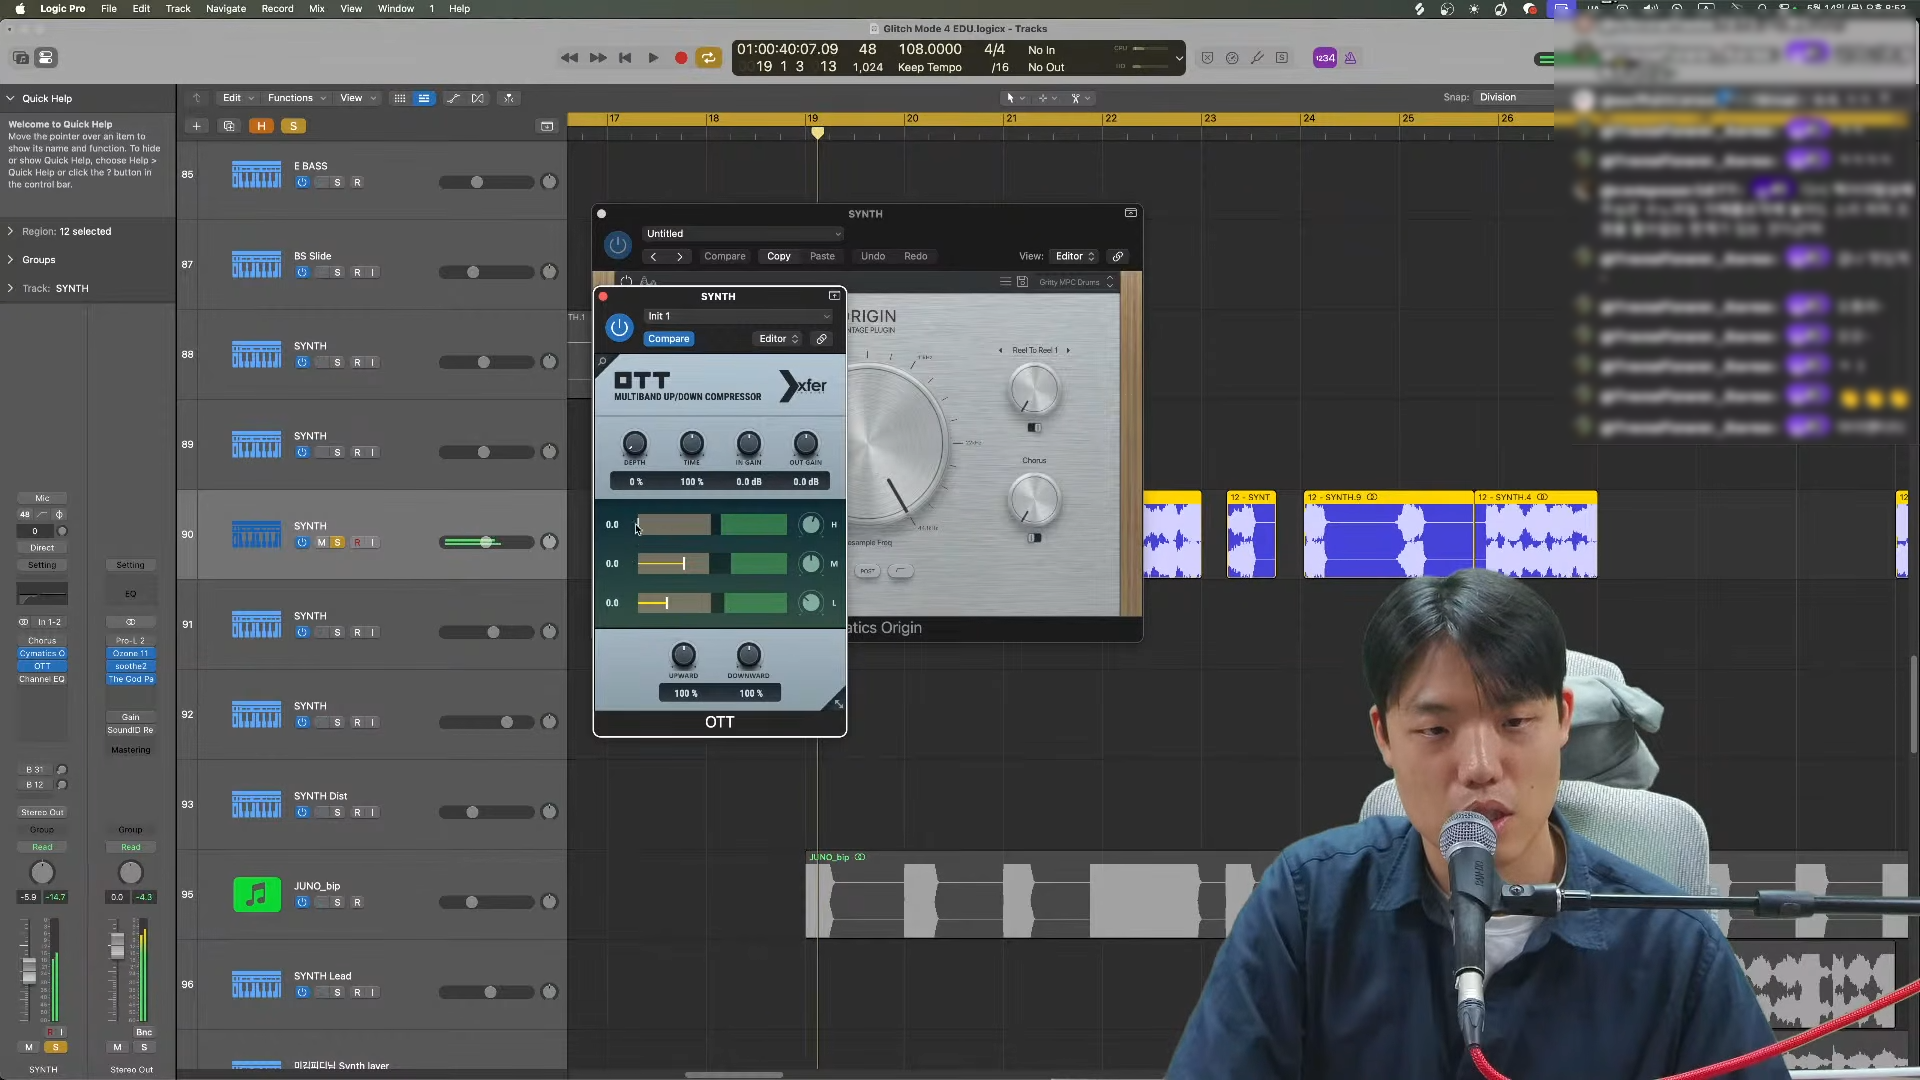Toggle Cycle mode button
The width and height of the screenshot is (1920, 1080).
pyautogui.click(x=709, y=58)
